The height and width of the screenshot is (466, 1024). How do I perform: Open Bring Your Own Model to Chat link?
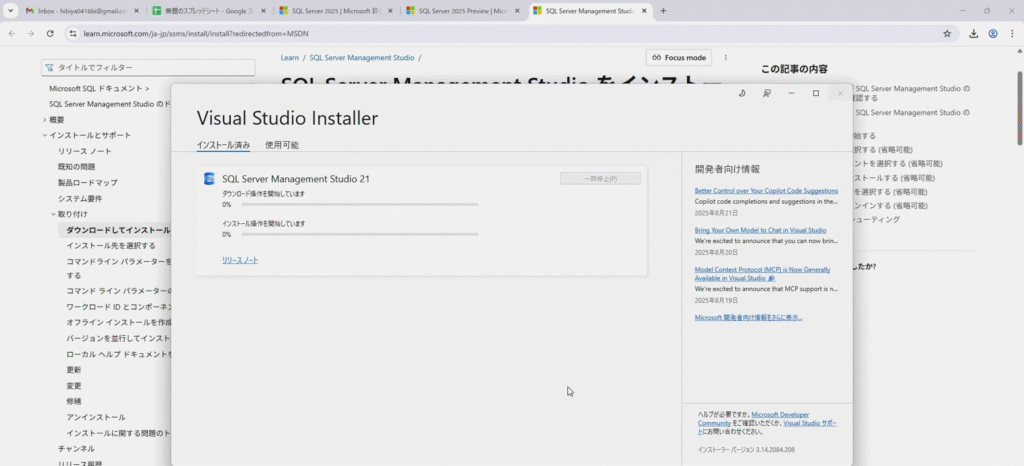coord(760,230)
